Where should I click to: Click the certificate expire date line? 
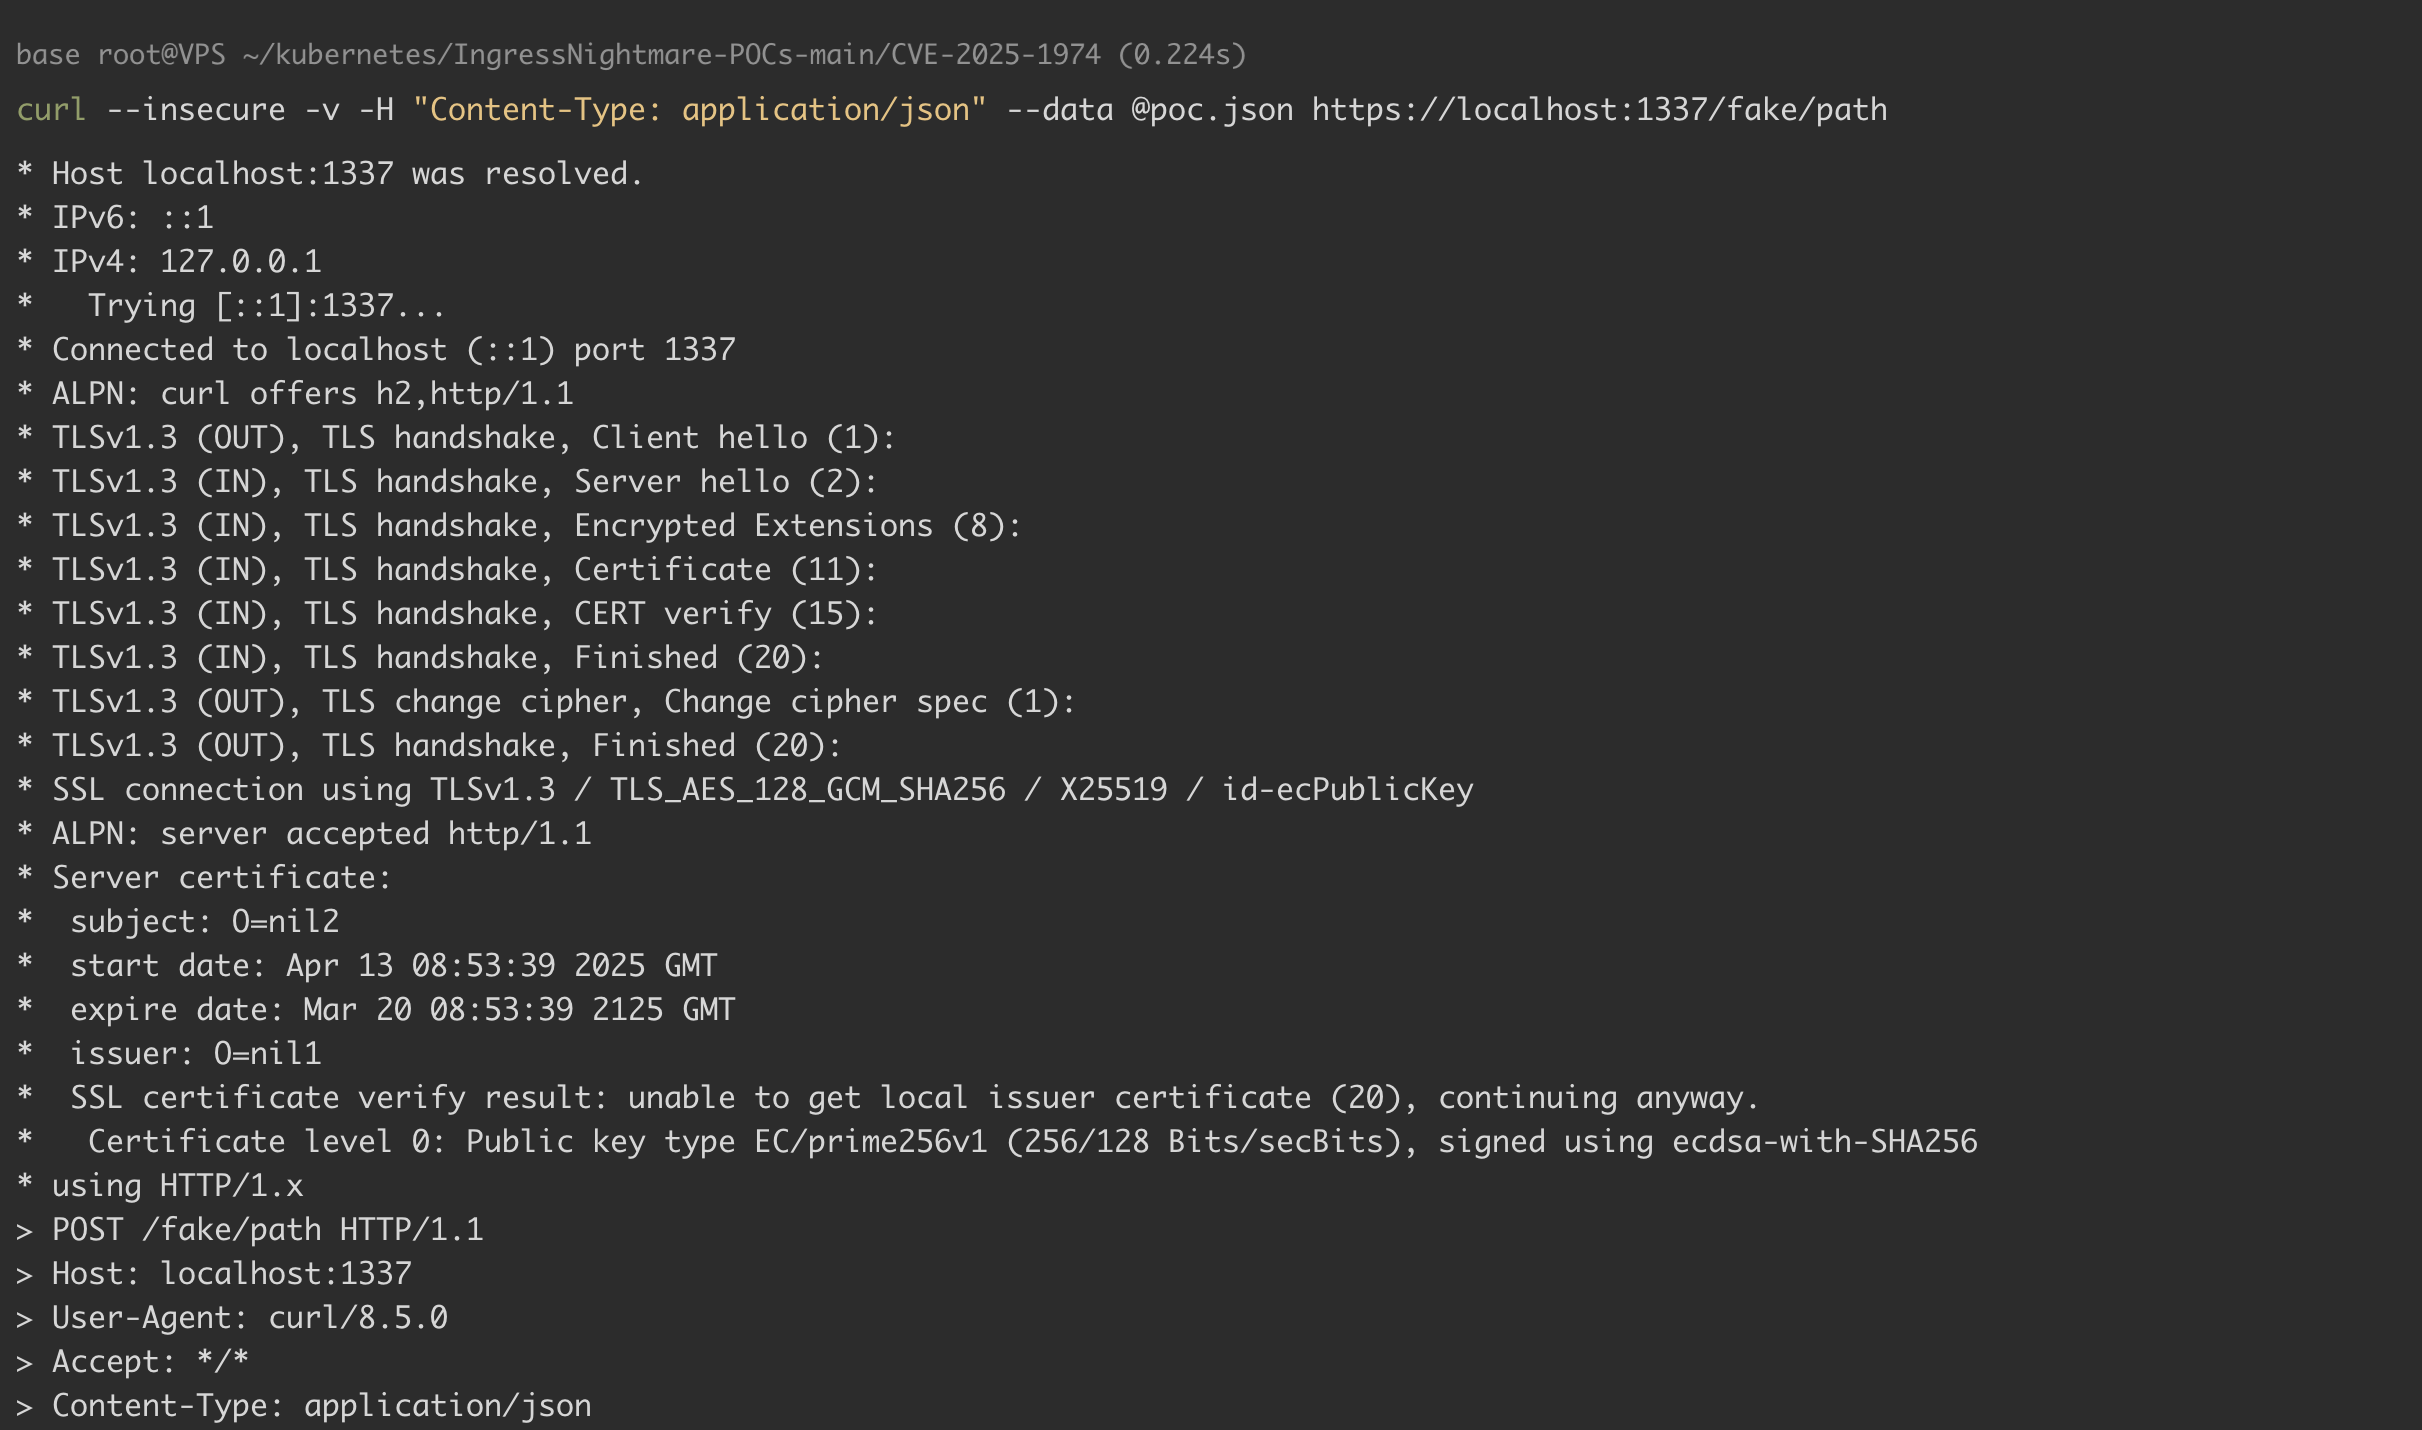(402, 1010)
